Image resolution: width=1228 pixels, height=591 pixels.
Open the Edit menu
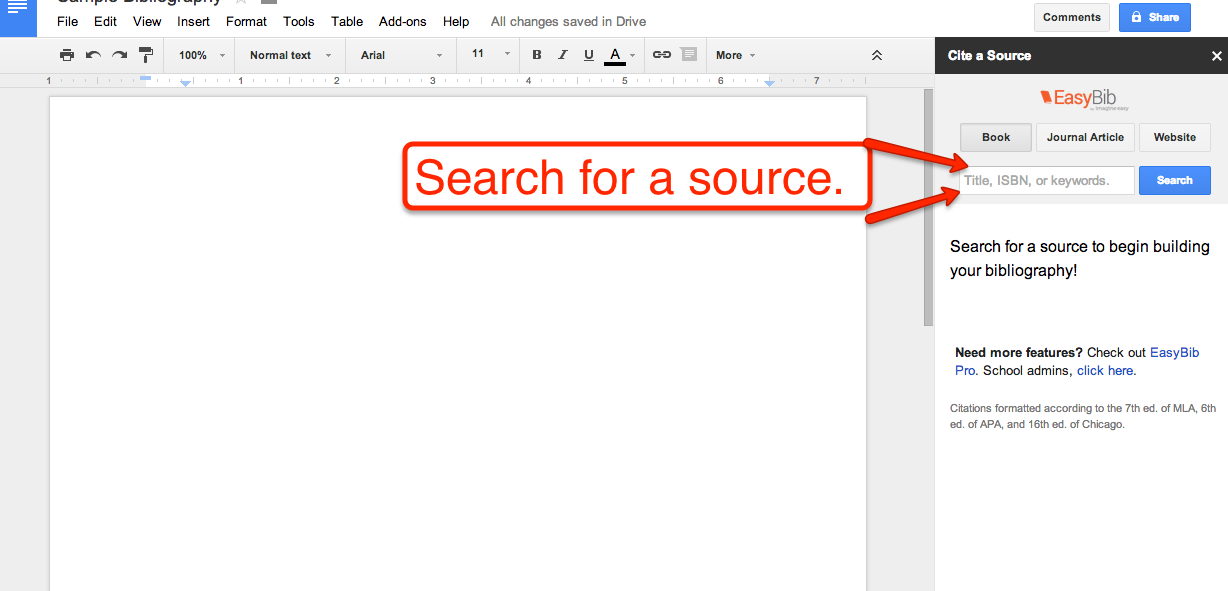[105, 21]
